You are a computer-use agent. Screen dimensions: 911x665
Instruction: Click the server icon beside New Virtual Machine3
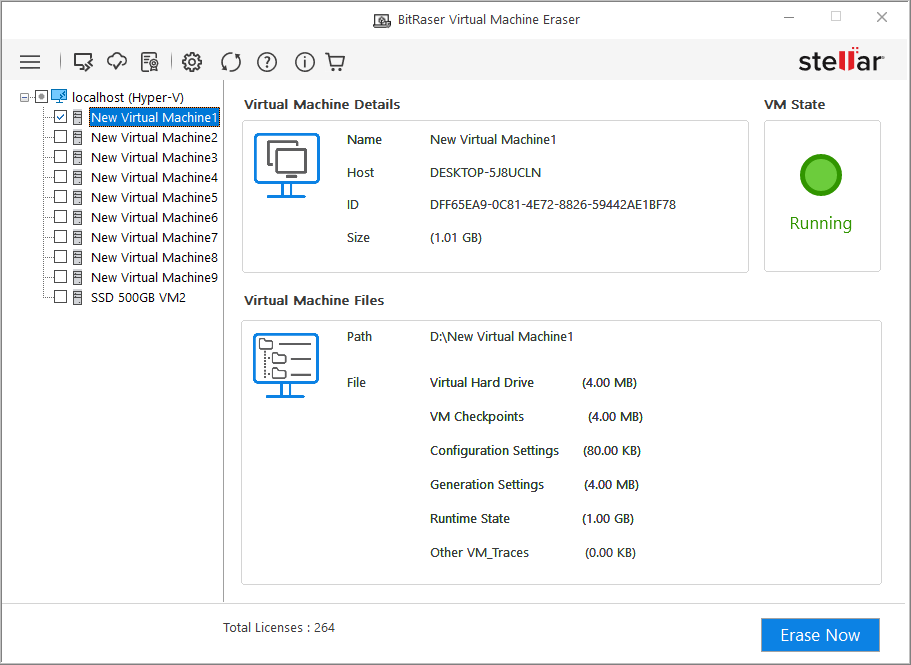(x=77, y=157)
